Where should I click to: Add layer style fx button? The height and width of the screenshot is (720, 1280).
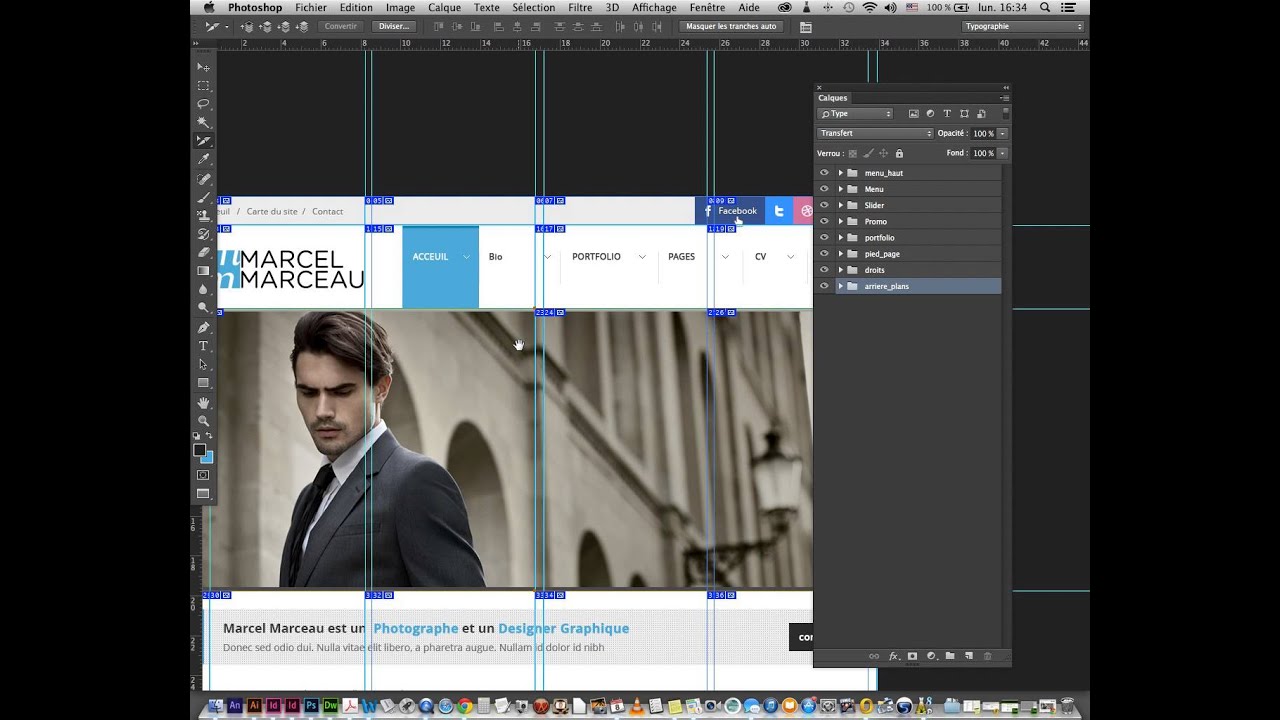tap(893, 656)
